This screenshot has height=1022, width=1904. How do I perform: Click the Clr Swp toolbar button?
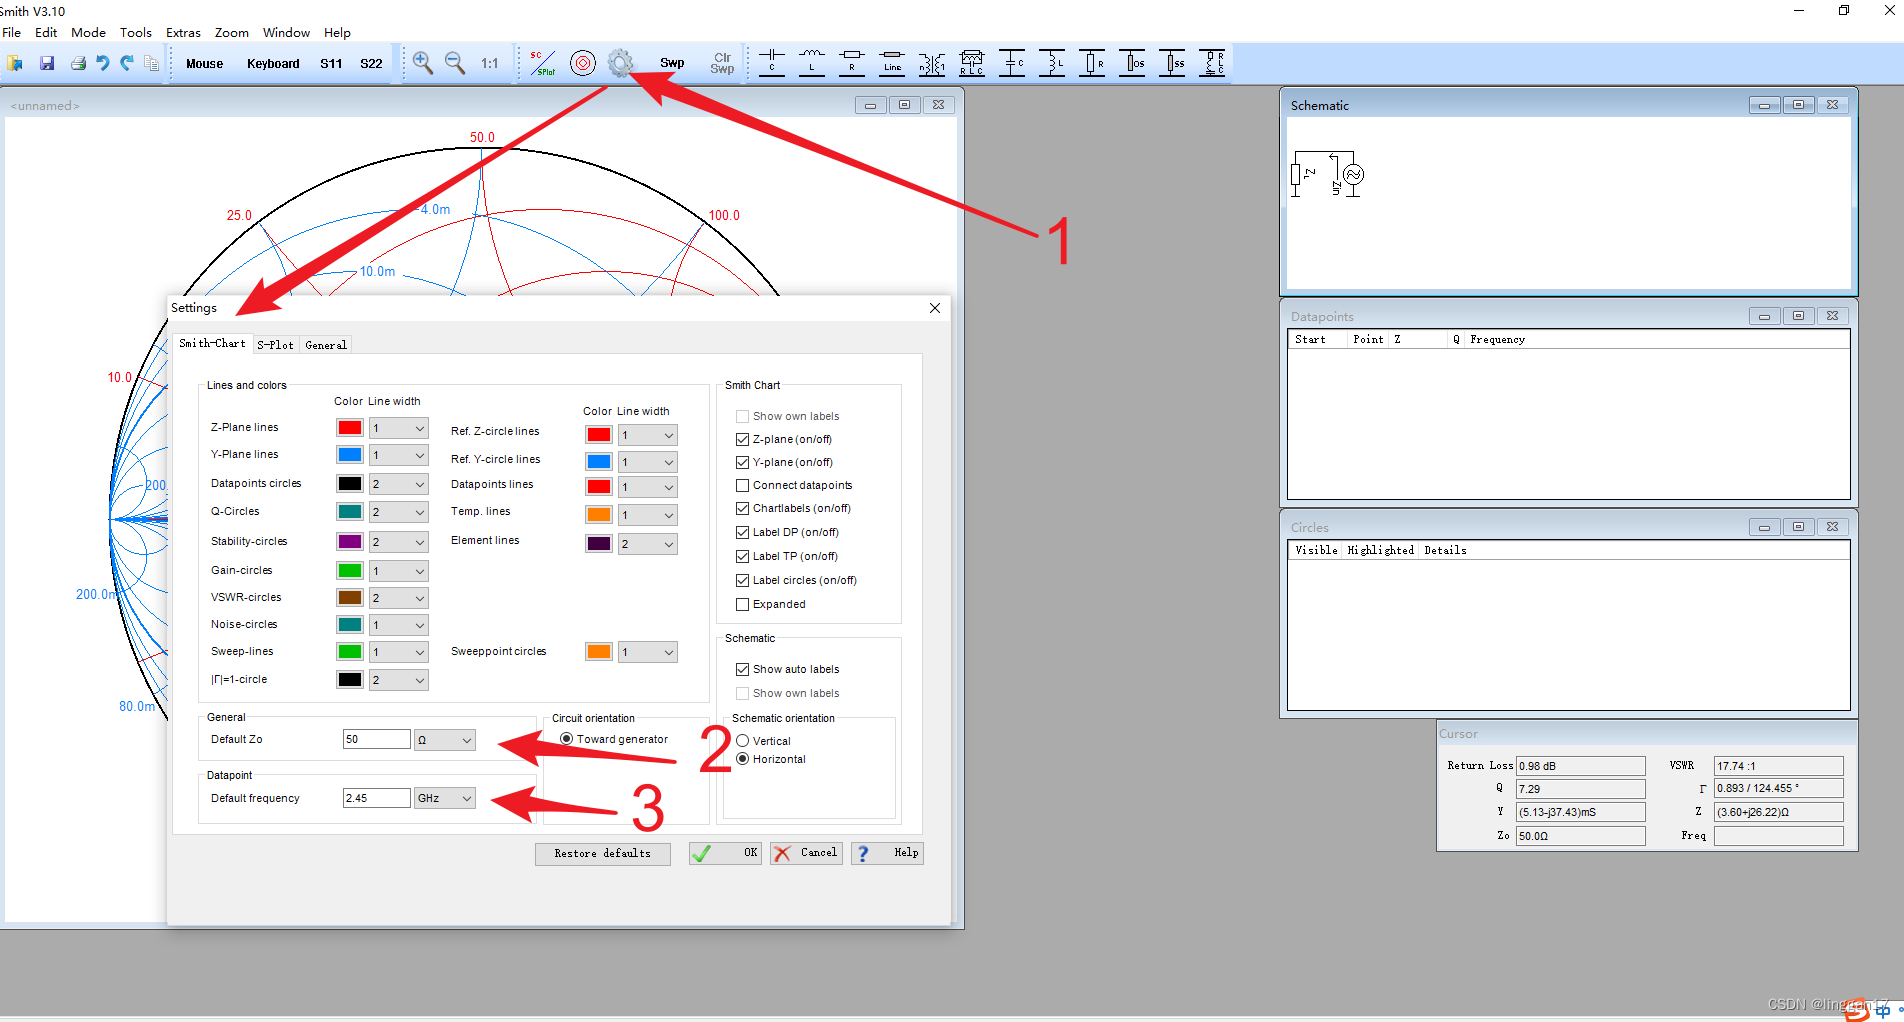click(722, 63)
